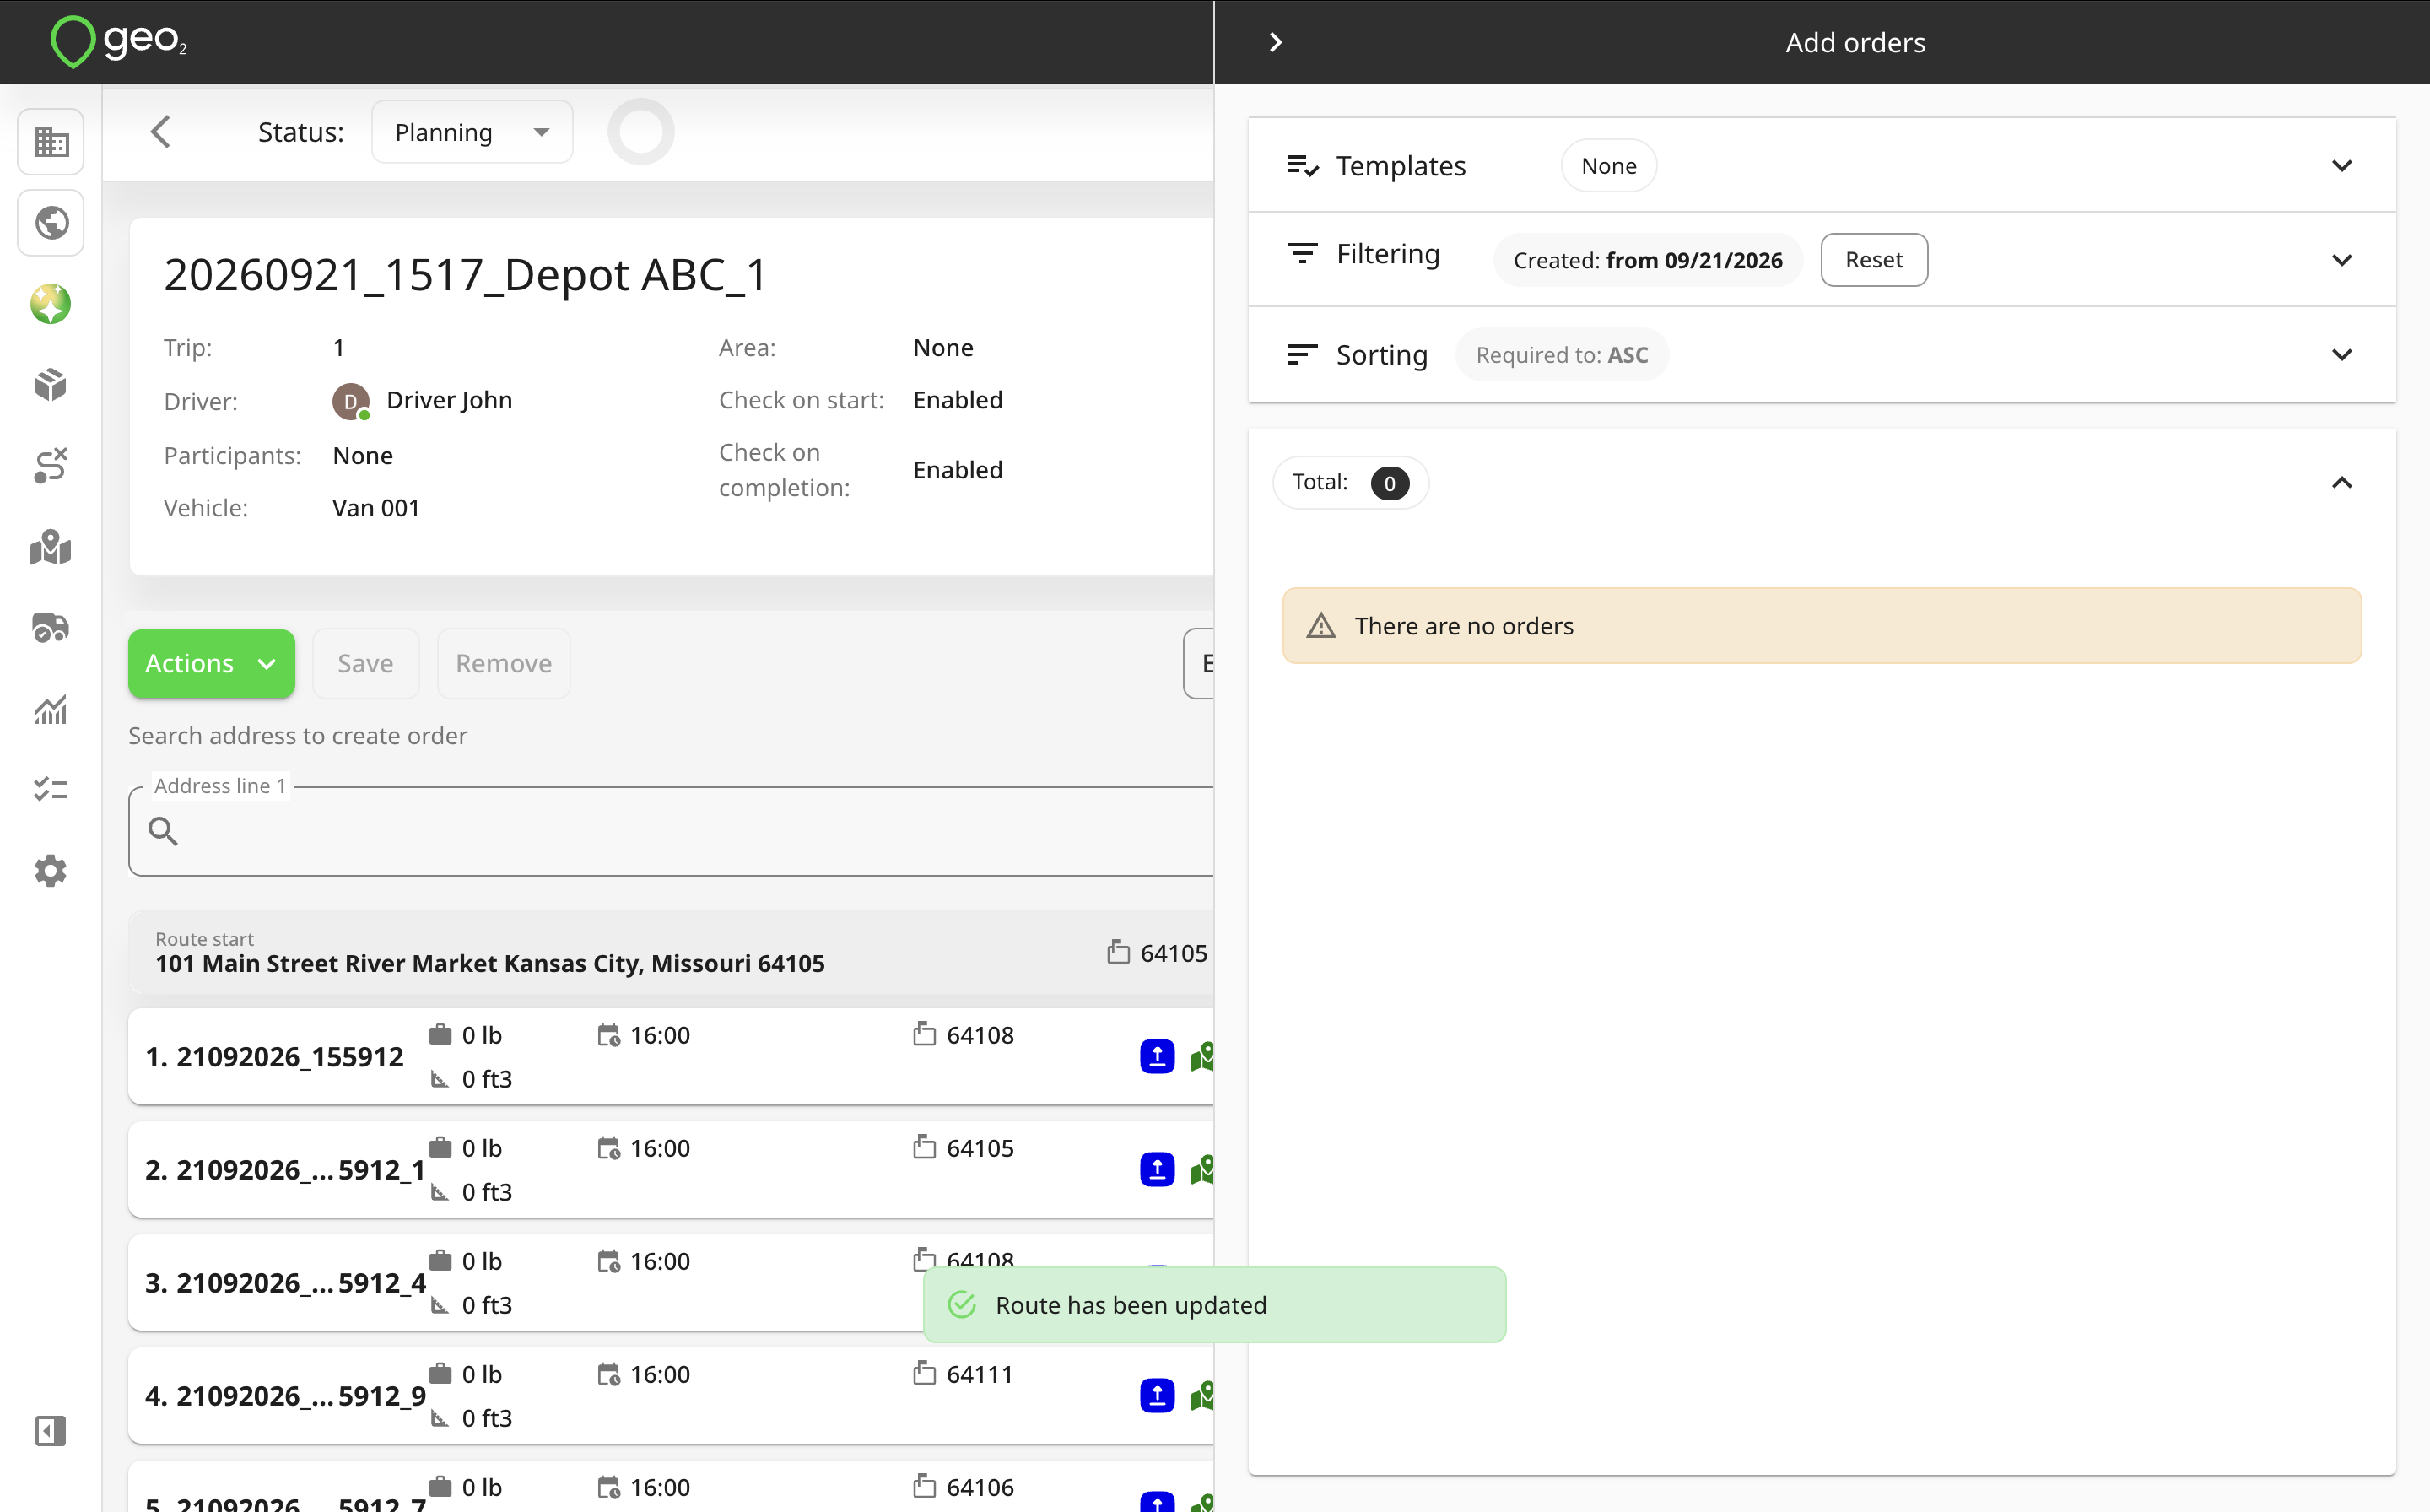Open the routes path sidebar icon
This screenshot has height=1512, width=2430.
click(51, 466)
